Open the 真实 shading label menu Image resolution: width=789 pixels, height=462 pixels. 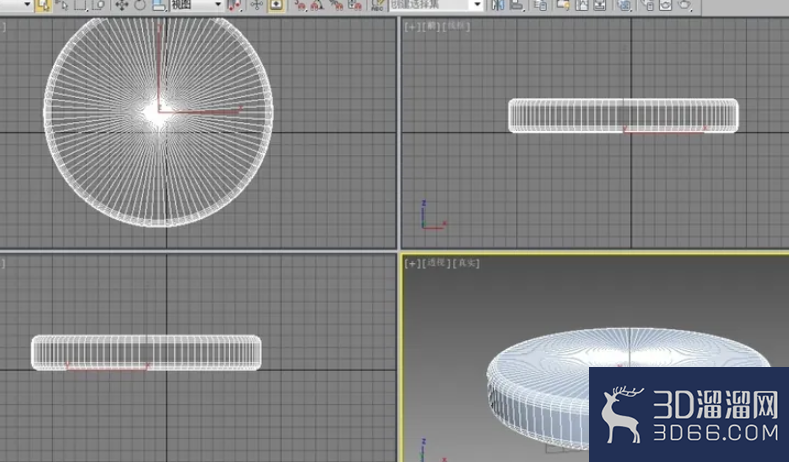coord(466,263)
